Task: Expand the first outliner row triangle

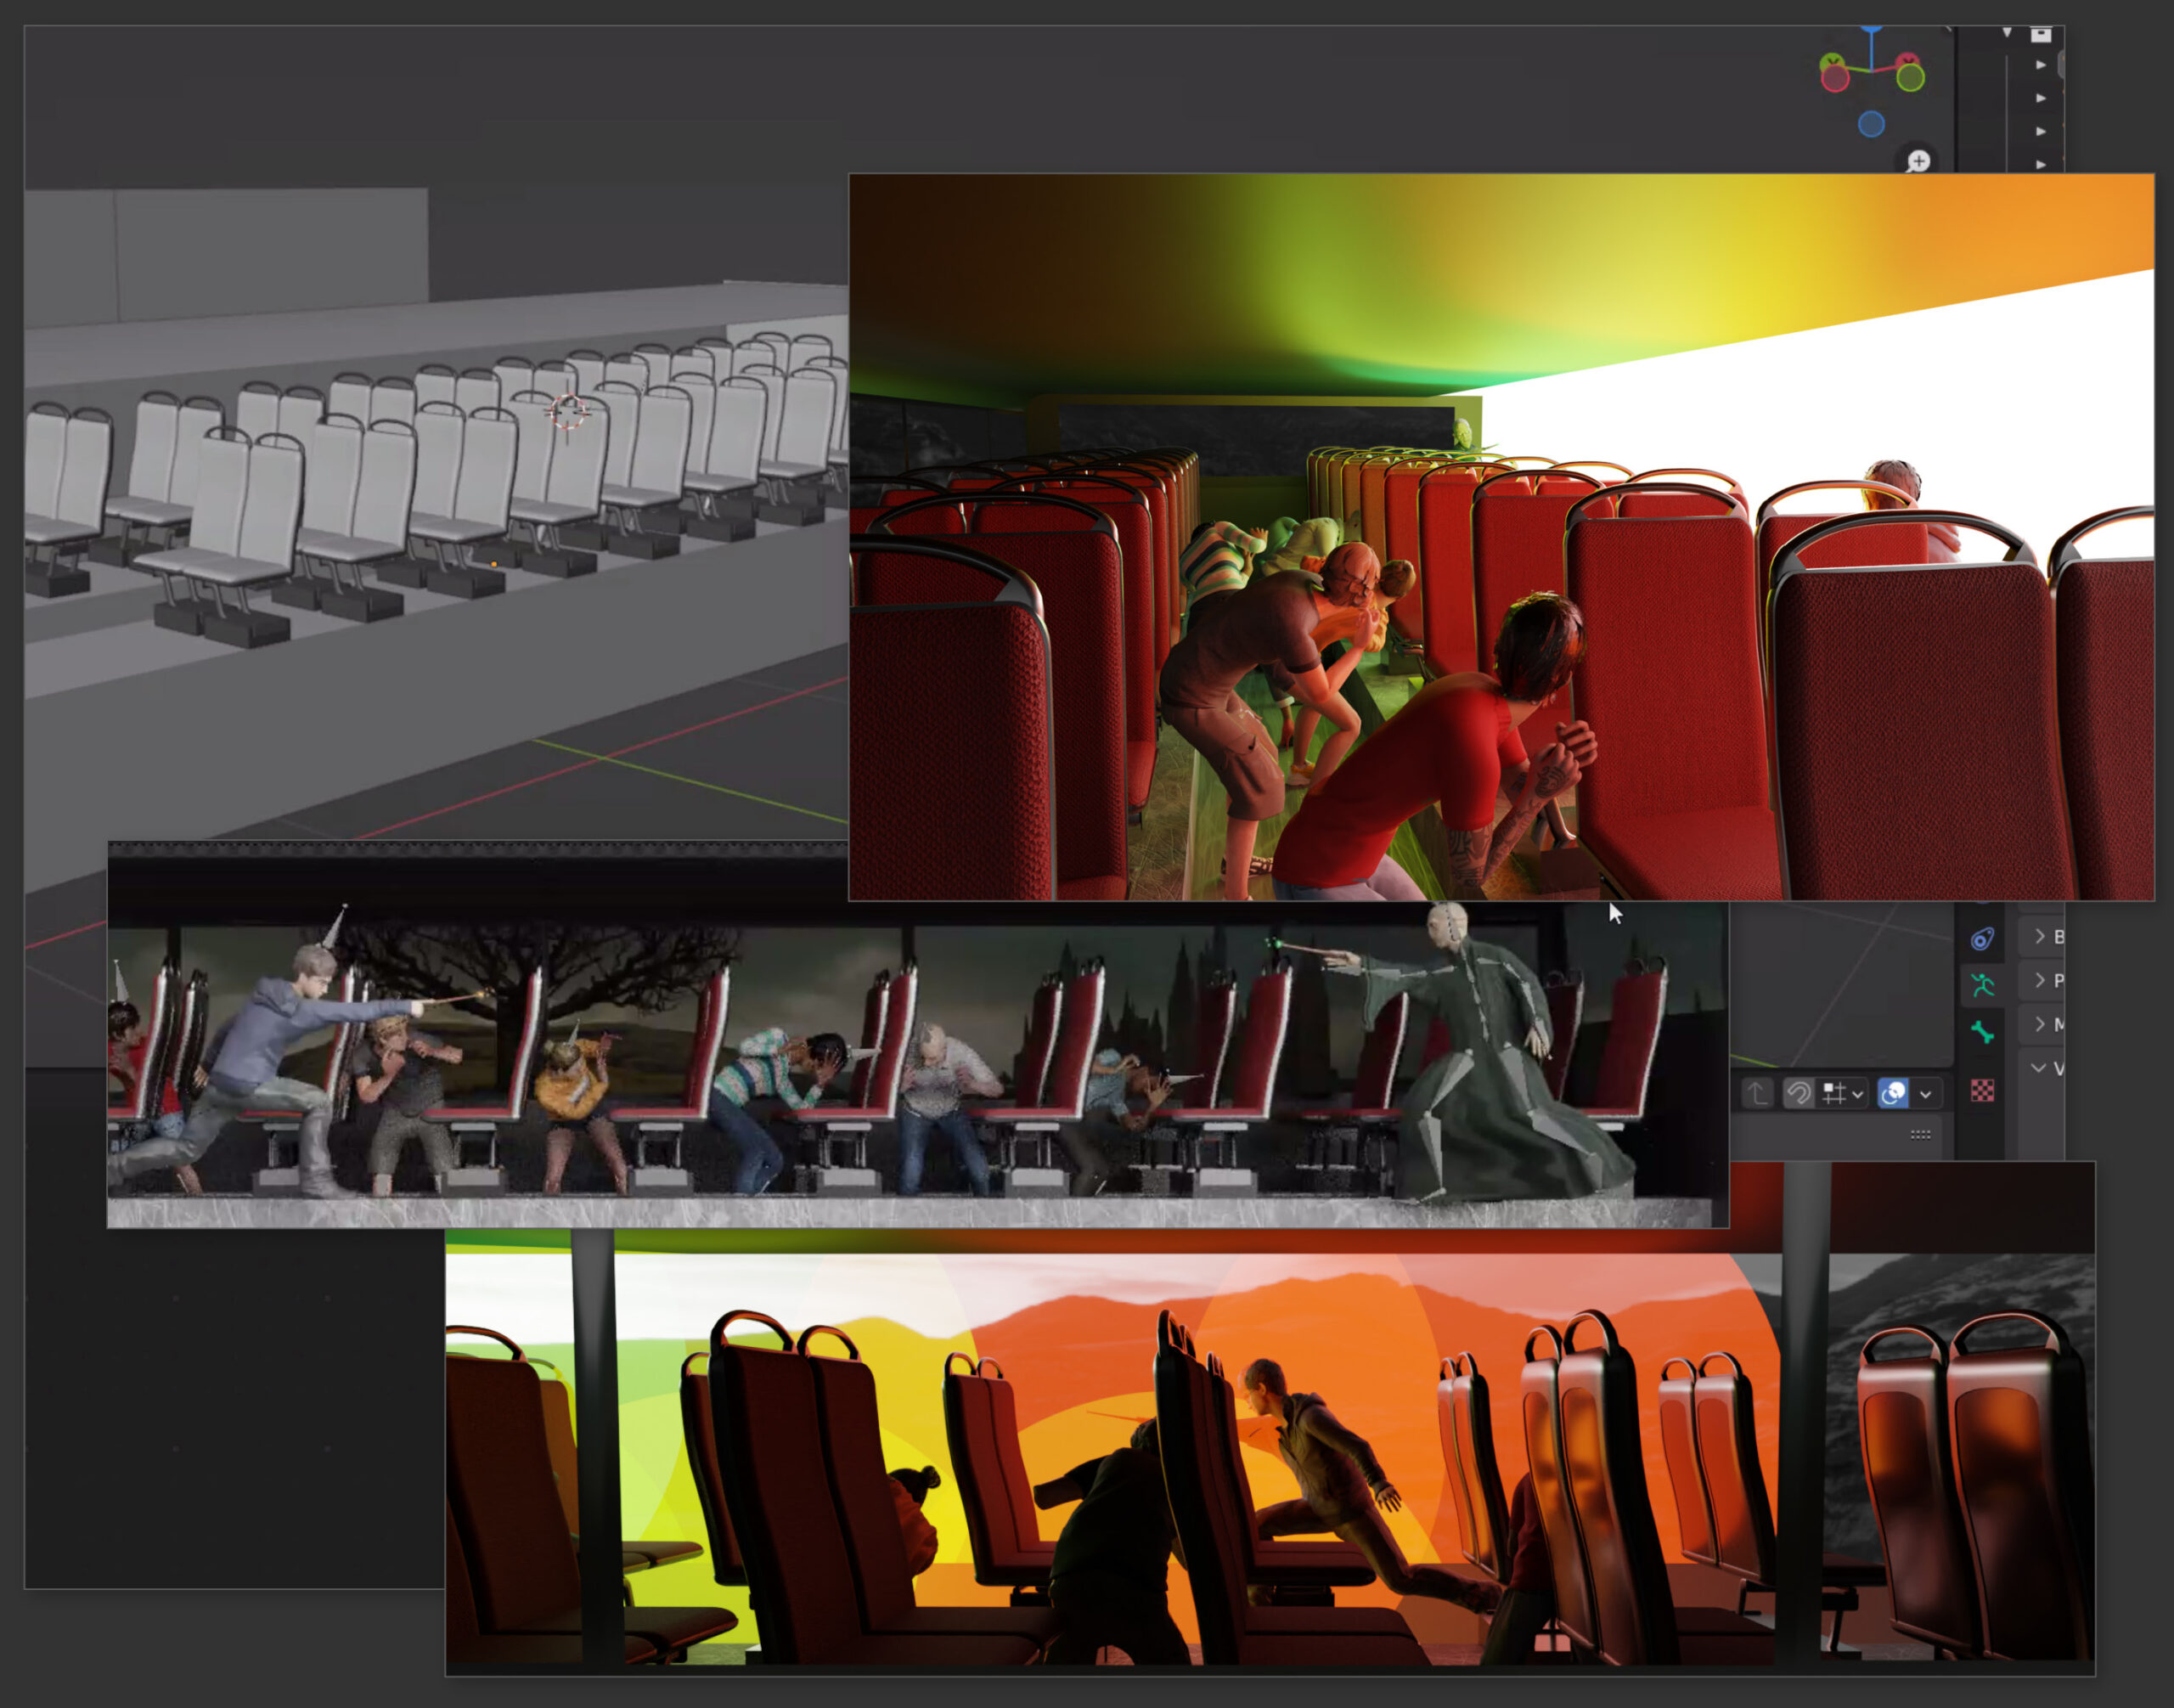Action: click(x=2041, y=65)
